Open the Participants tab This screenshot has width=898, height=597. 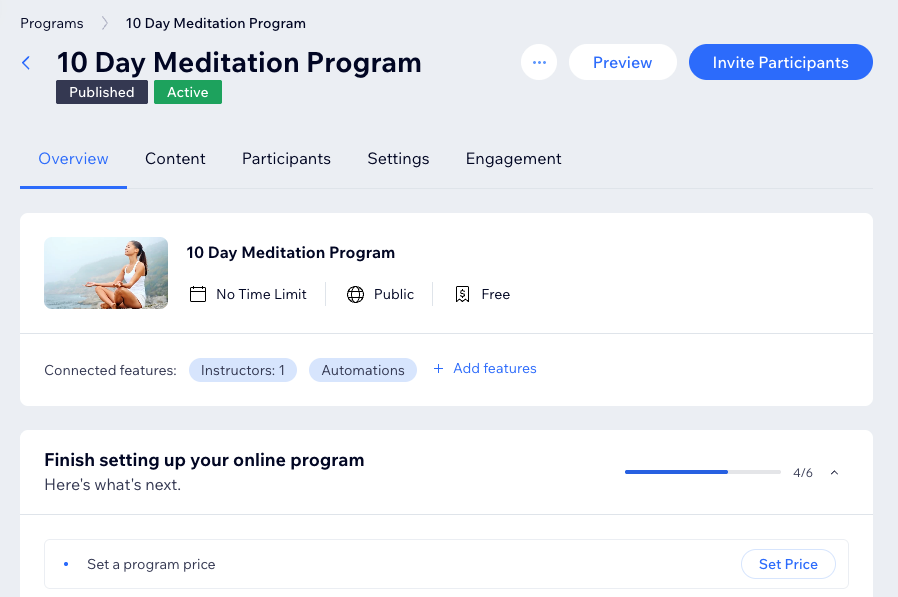coord(286,158)
